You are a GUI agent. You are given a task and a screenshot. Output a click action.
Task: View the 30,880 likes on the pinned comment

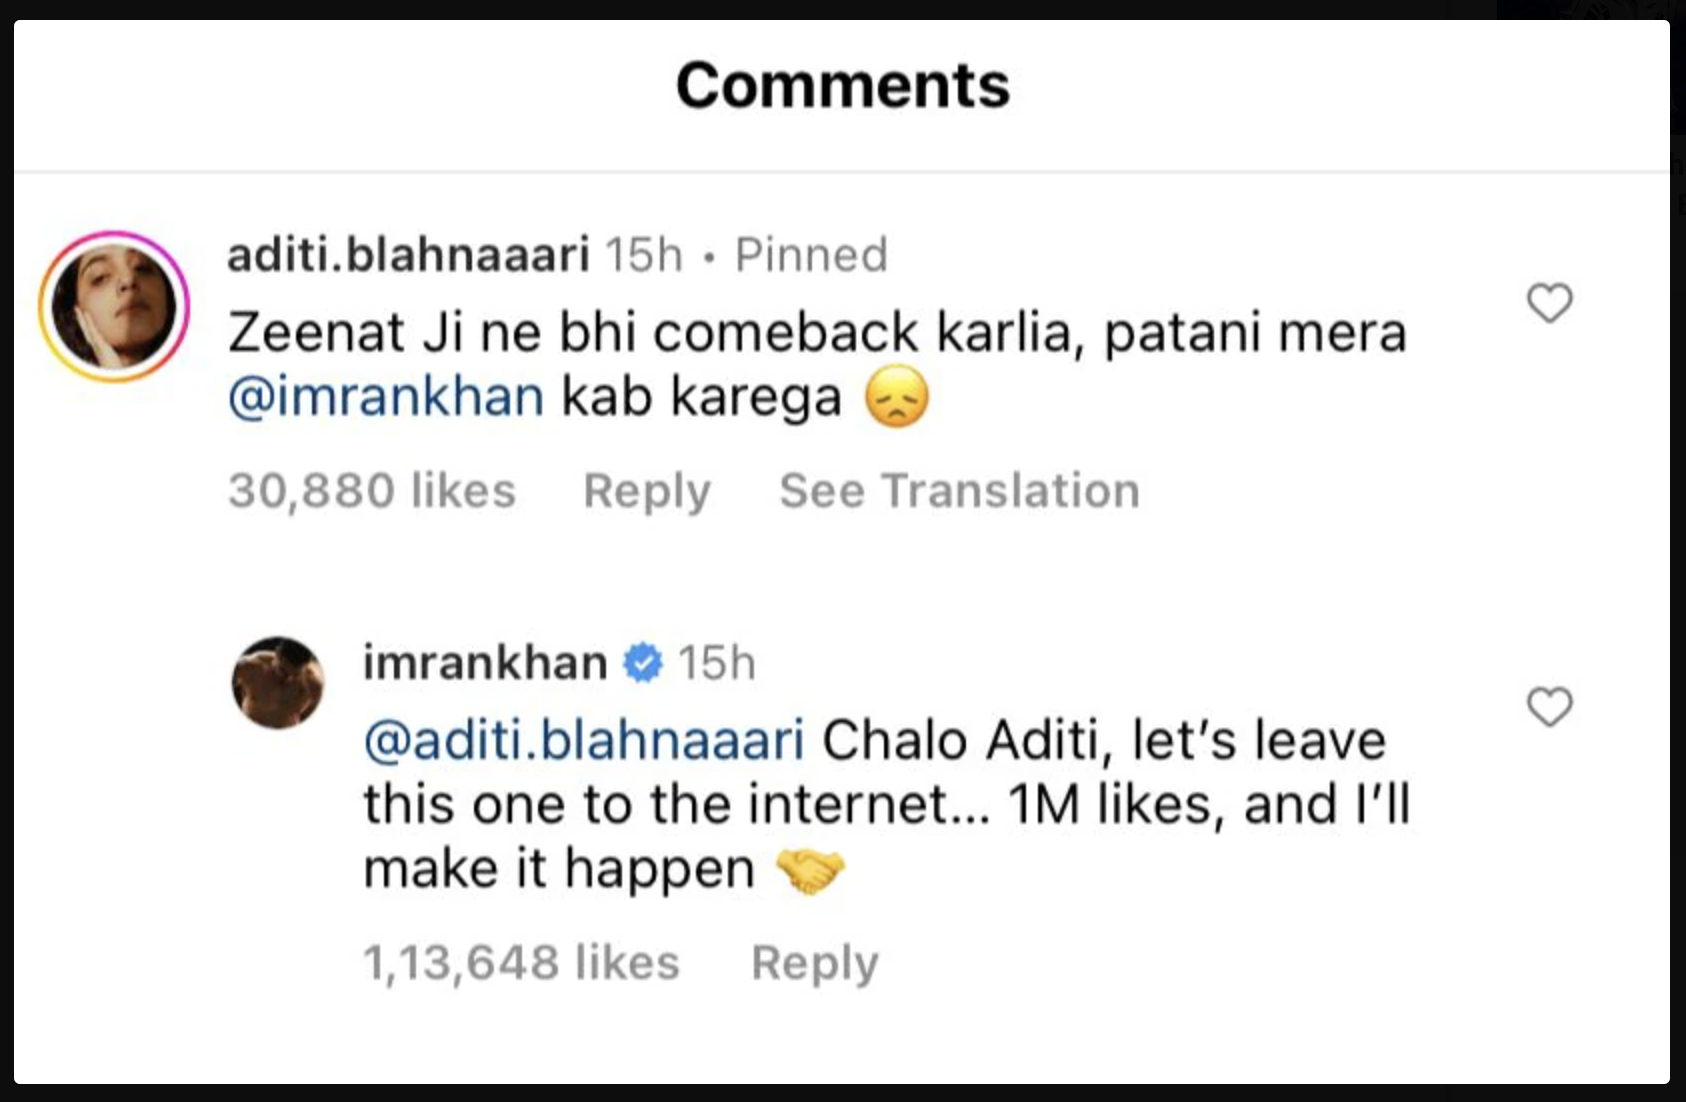pos(372,491)
